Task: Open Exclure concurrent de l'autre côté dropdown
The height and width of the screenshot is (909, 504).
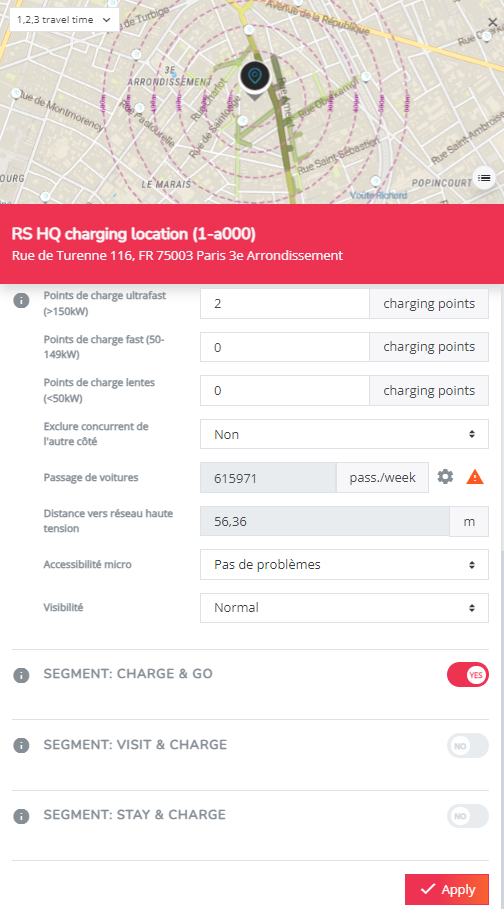Action: click(x=345, y=434)
